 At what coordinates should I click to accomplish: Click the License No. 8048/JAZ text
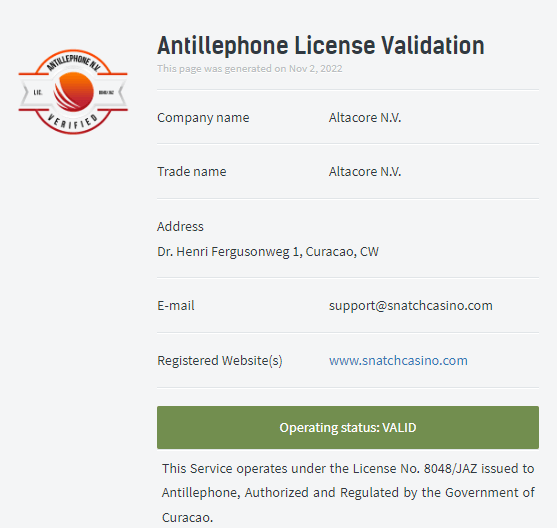coord(415,469)
